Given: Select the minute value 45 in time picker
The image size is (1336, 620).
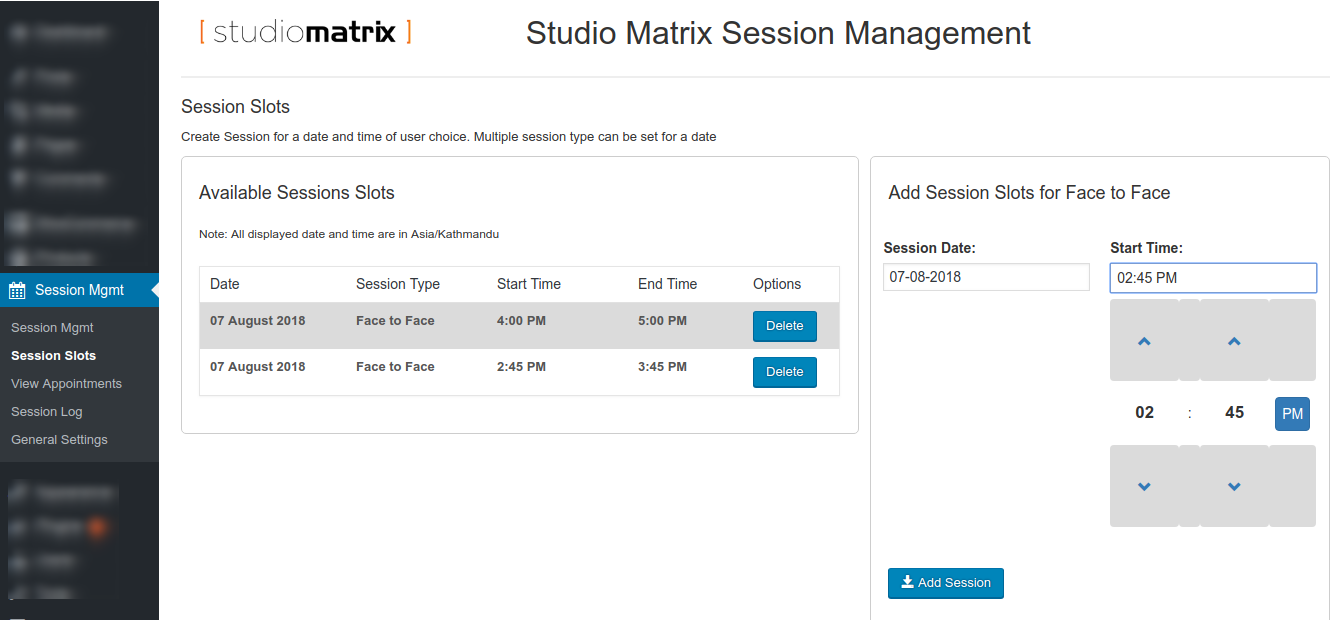Looking at the screenshot, I should tap(1234, 413).
